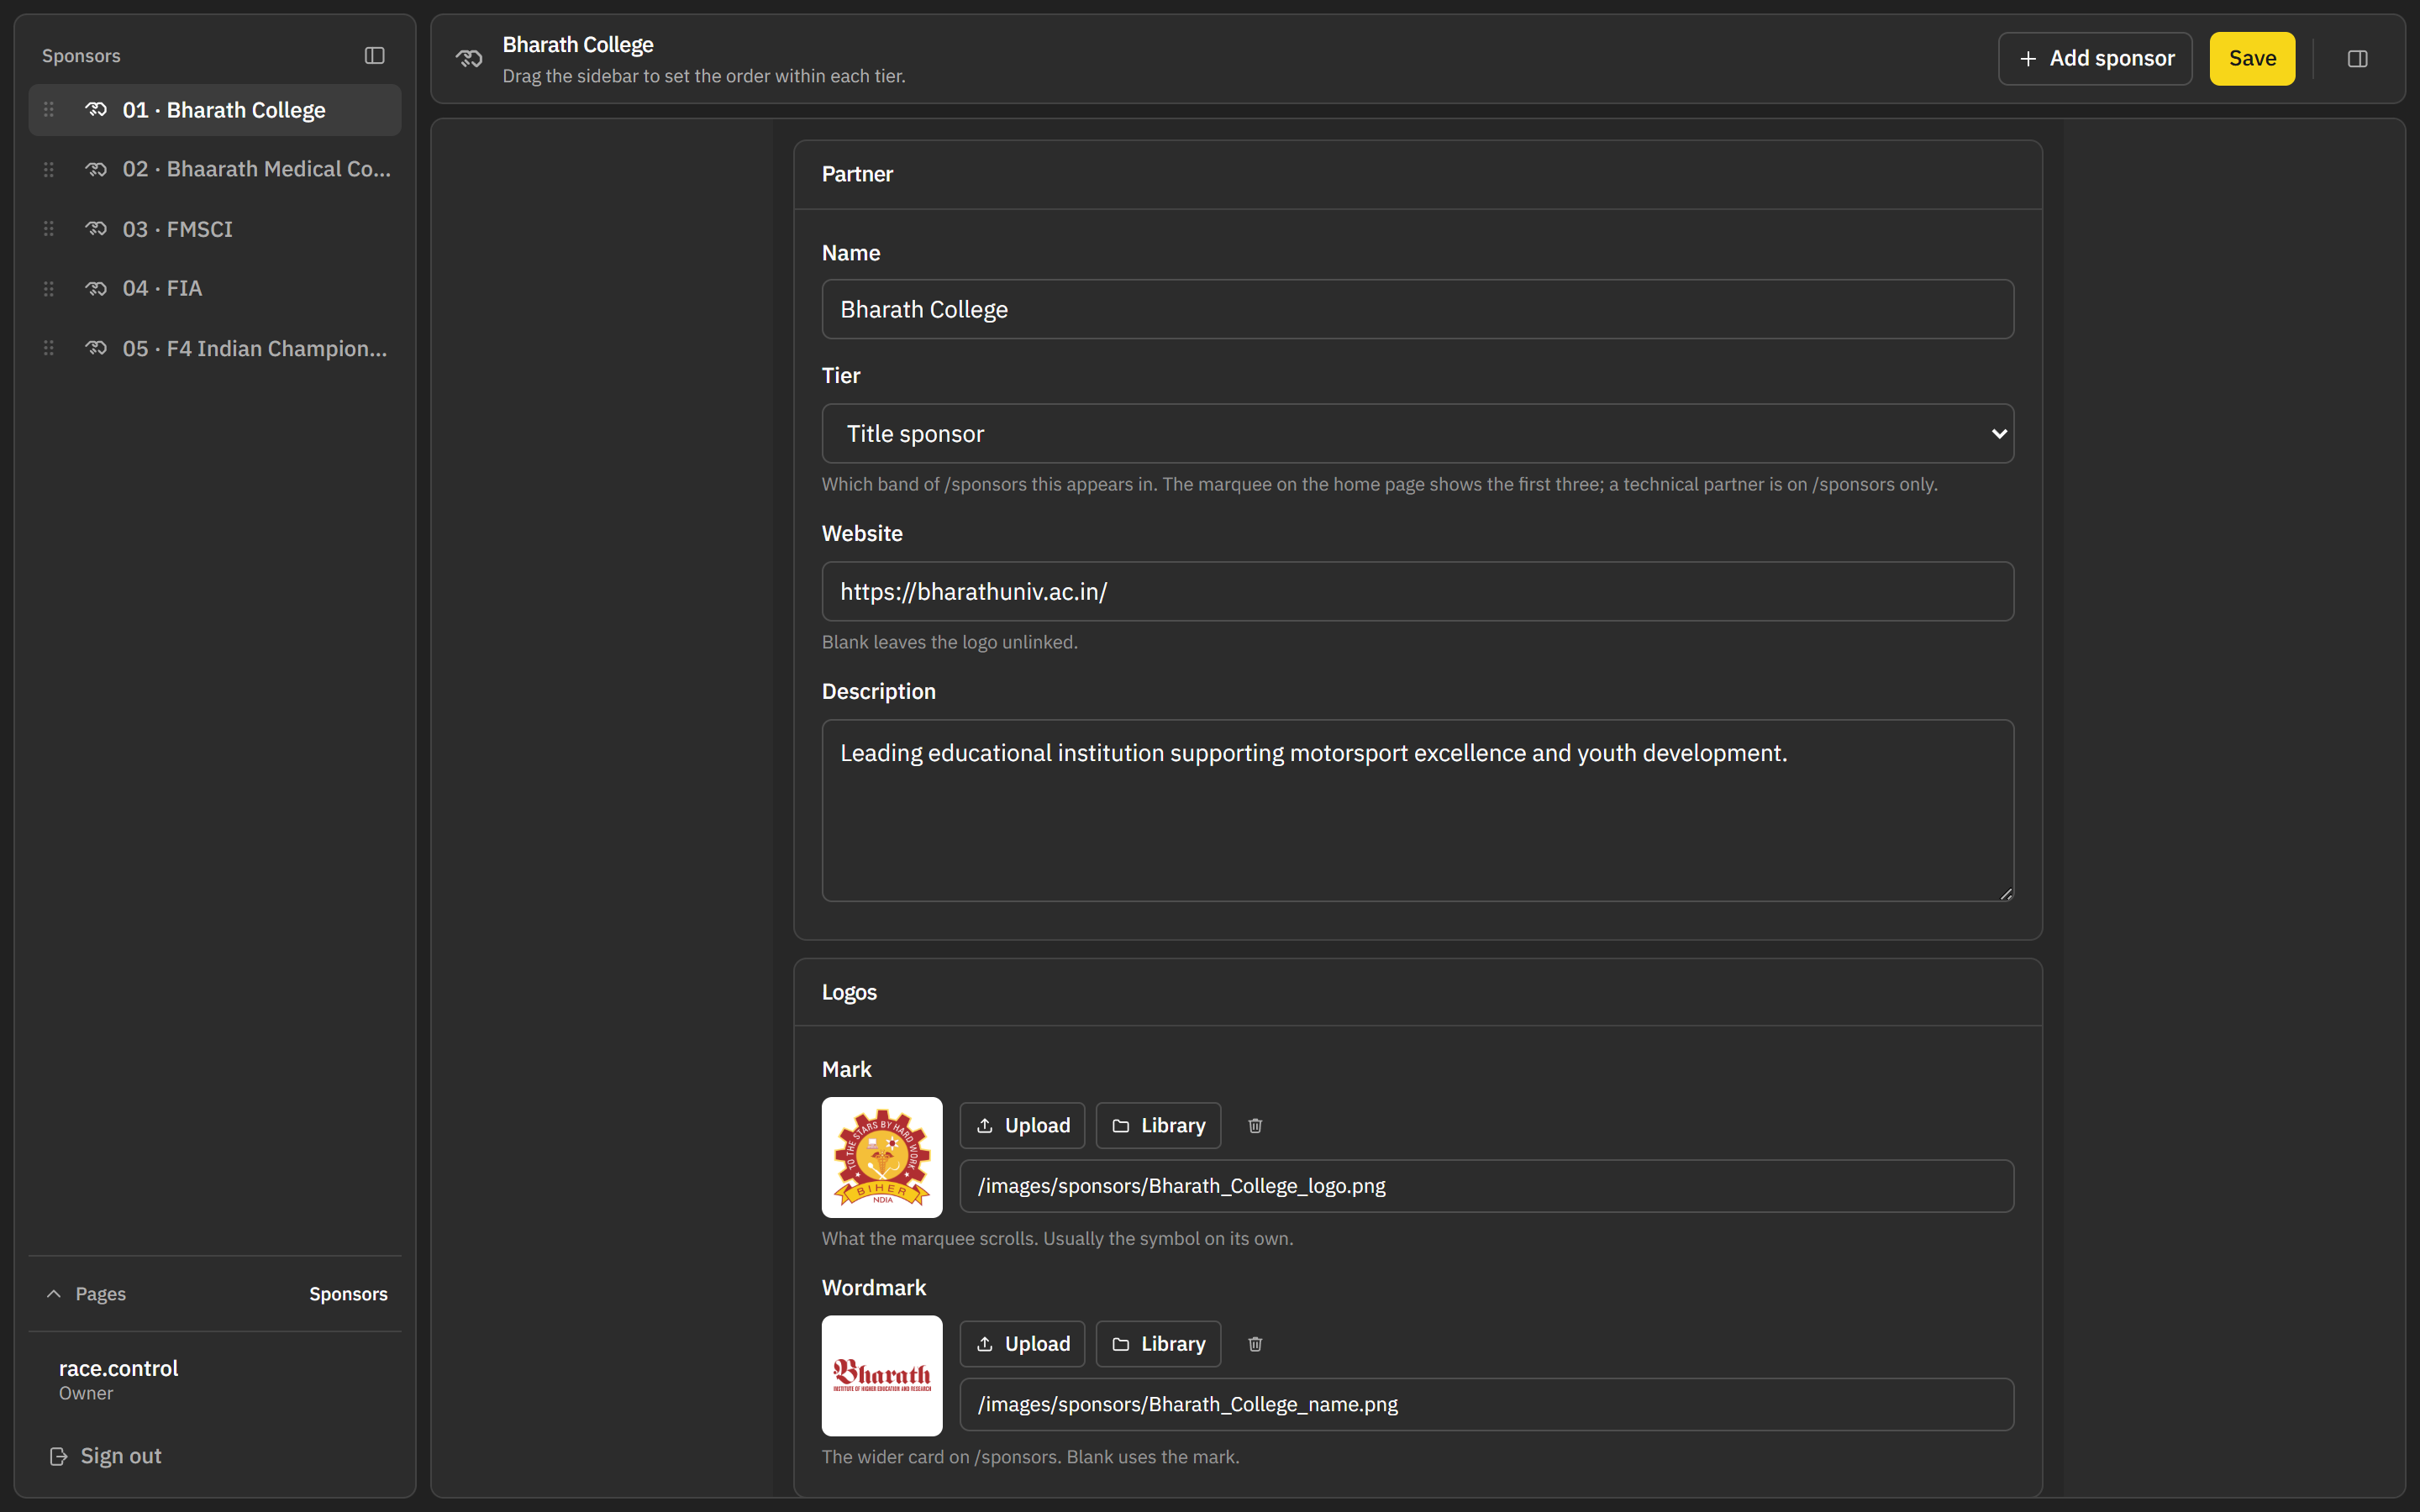Click drag handle for 02 Bhaarath Medical
Viewport: 2420px width, 1512px height.
[x=49, y=170]
